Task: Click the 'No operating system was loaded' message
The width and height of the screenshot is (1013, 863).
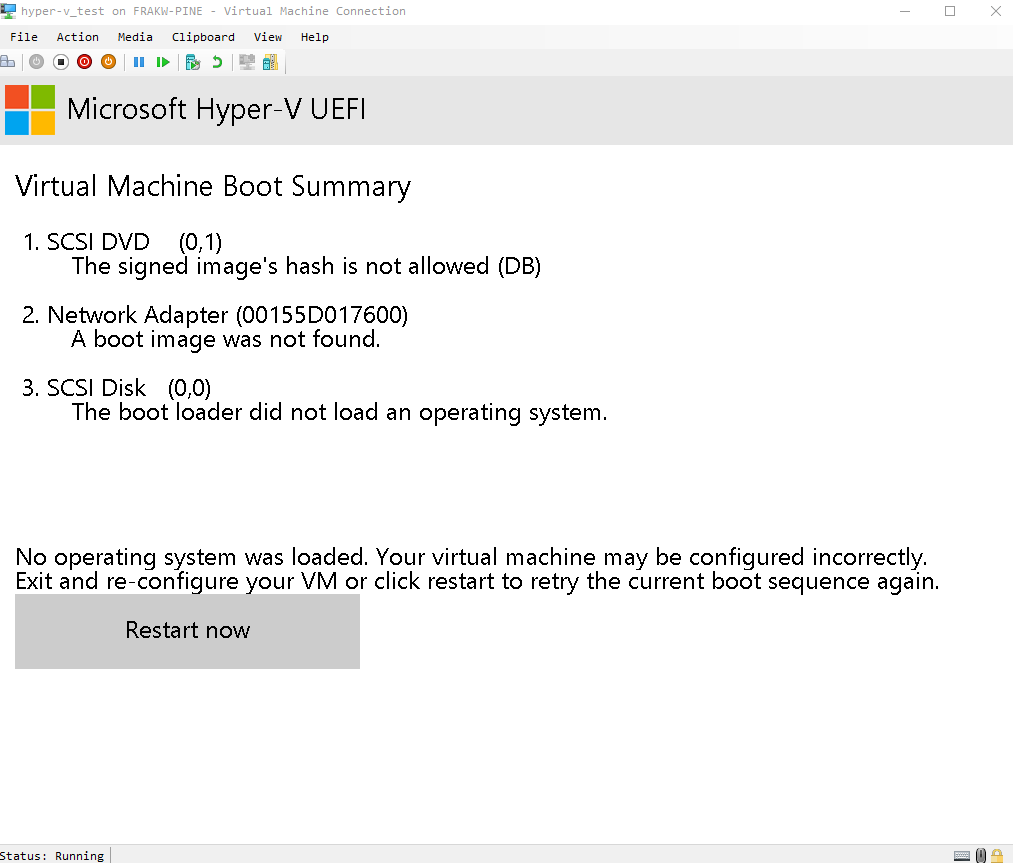Action: coord(471,557)
